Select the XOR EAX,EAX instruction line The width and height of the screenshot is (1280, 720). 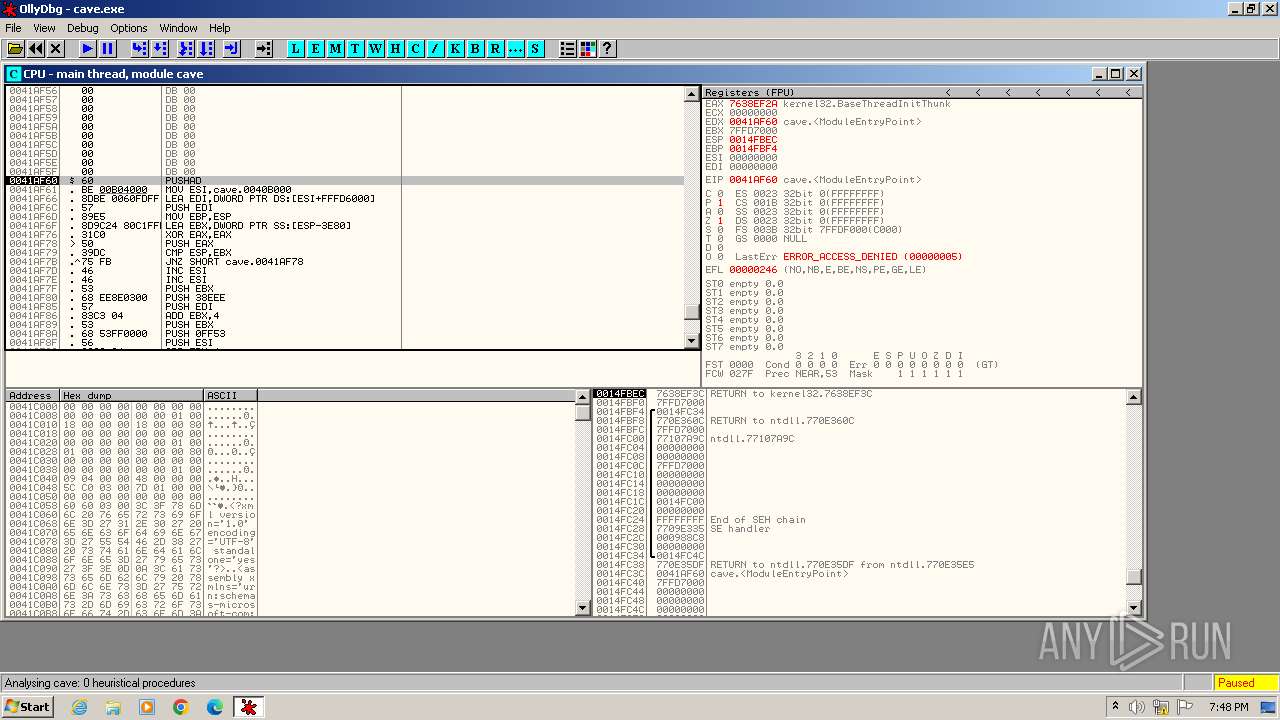tap(345, 234)
